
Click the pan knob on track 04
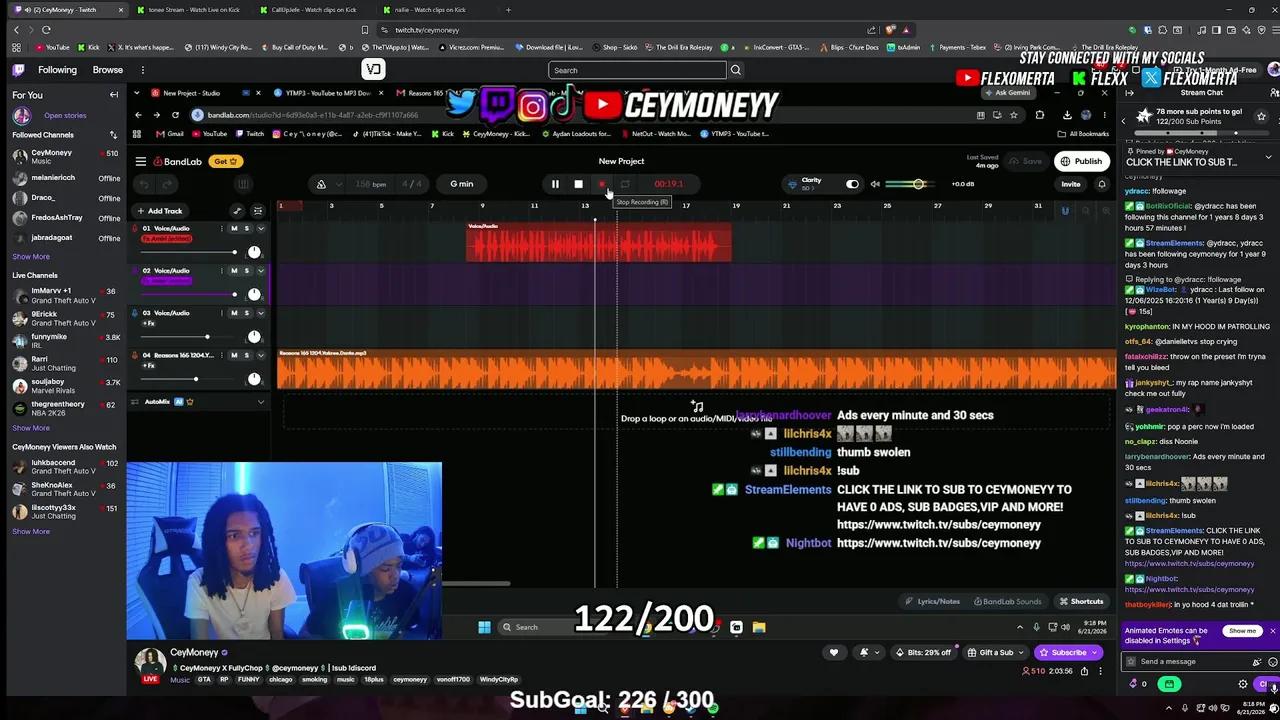point(254,379)
